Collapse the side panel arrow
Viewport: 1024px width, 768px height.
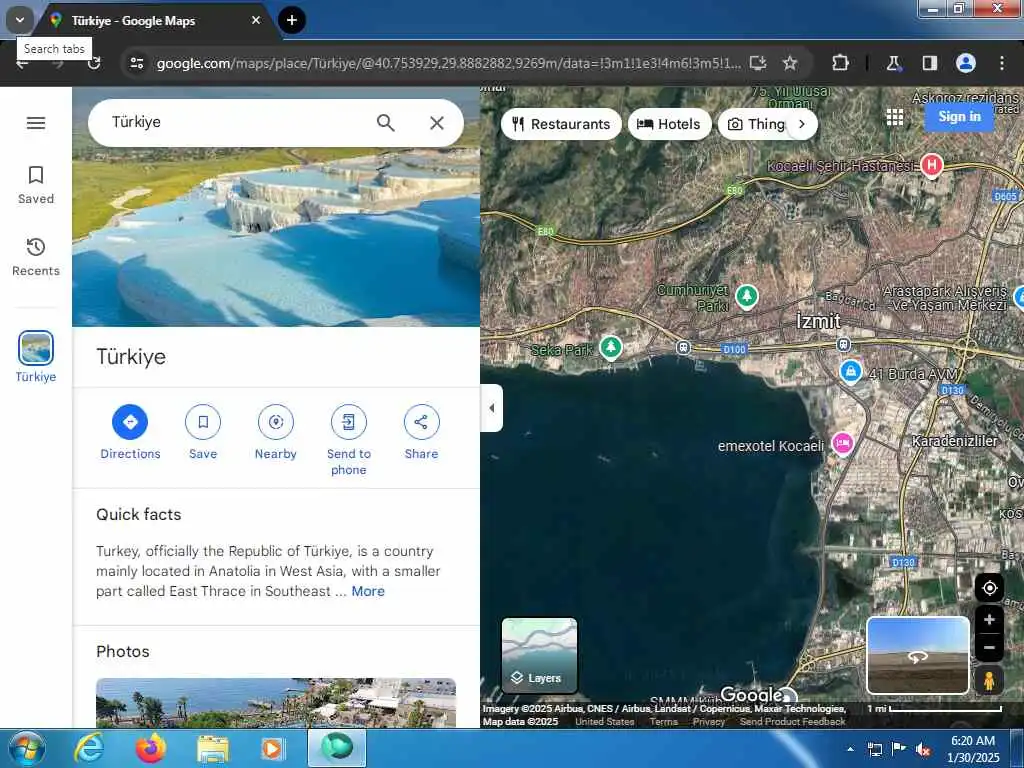point(492,408)
